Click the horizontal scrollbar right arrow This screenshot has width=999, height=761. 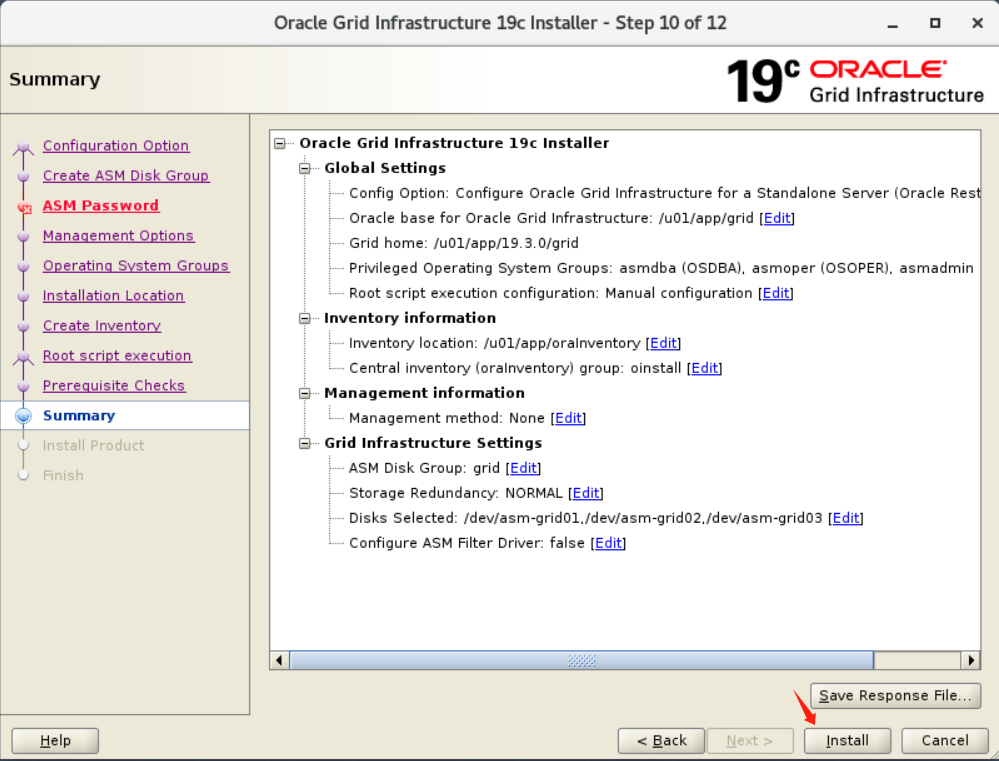[x=970, y=660]
